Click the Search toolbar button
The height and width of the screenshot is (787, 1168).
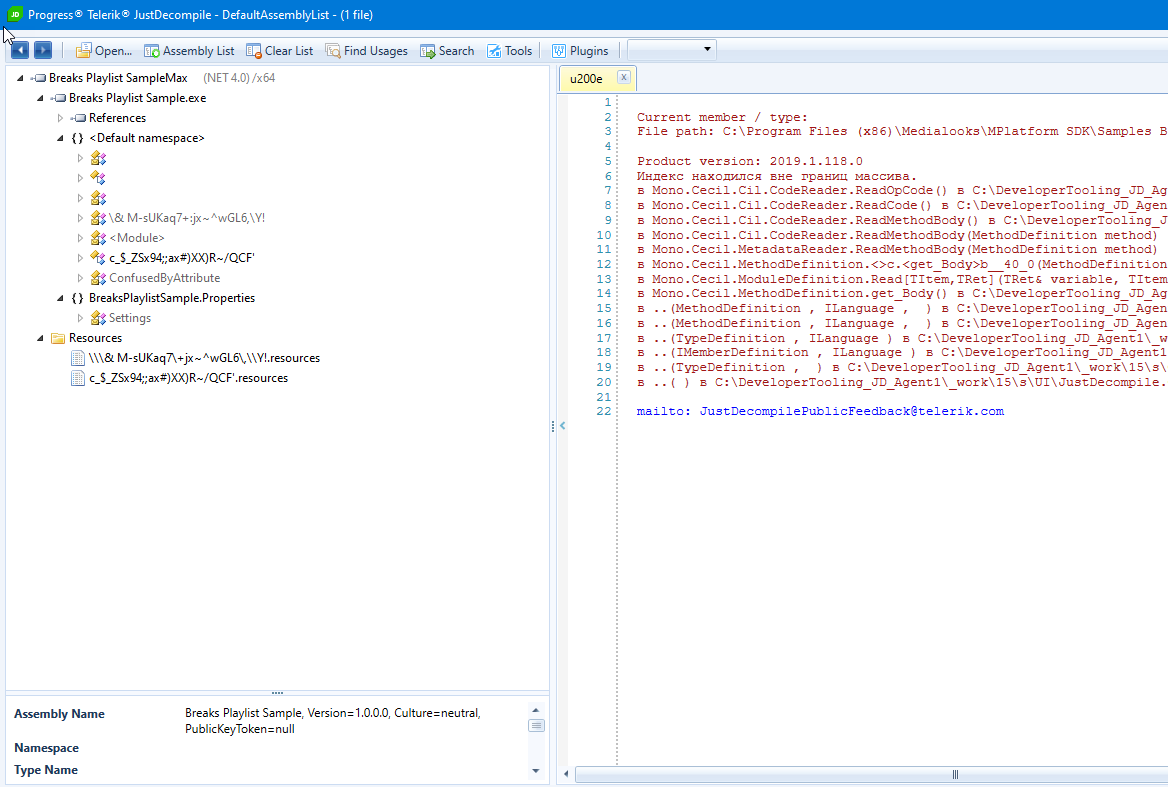tap(447, 51)
